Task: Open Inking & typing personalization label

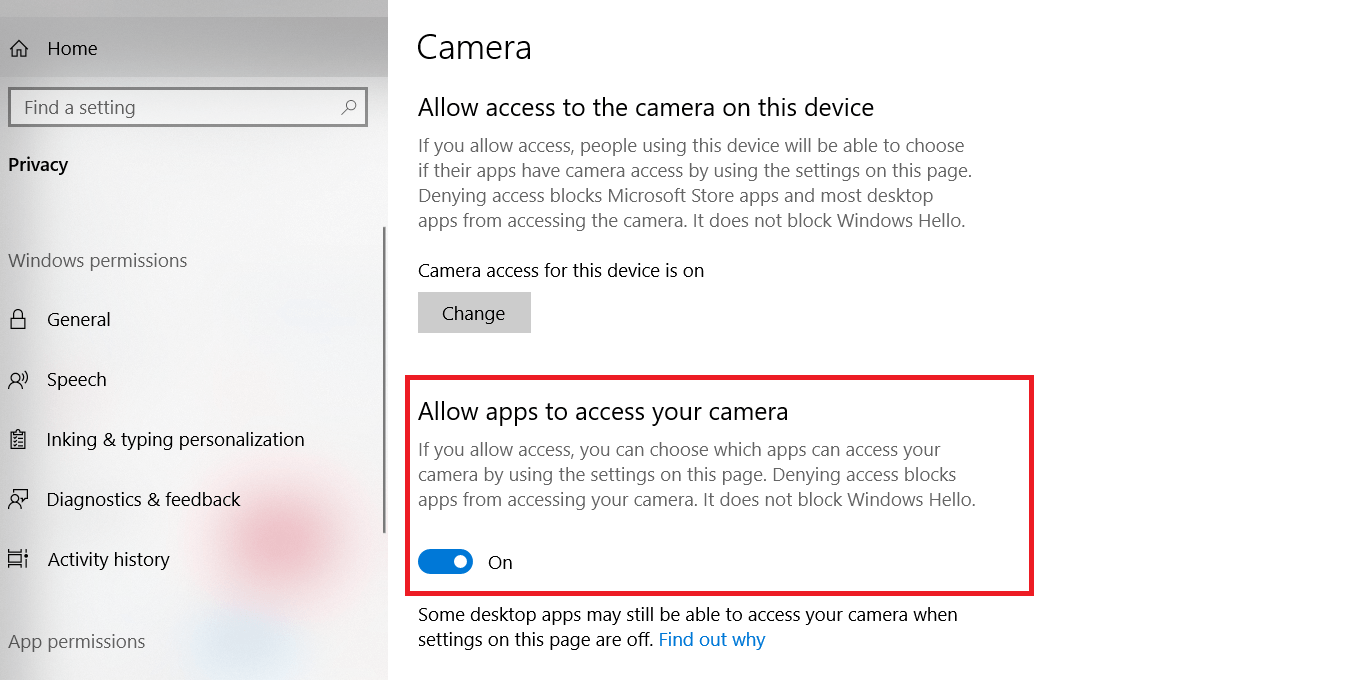Action: (x=175, y=440)
